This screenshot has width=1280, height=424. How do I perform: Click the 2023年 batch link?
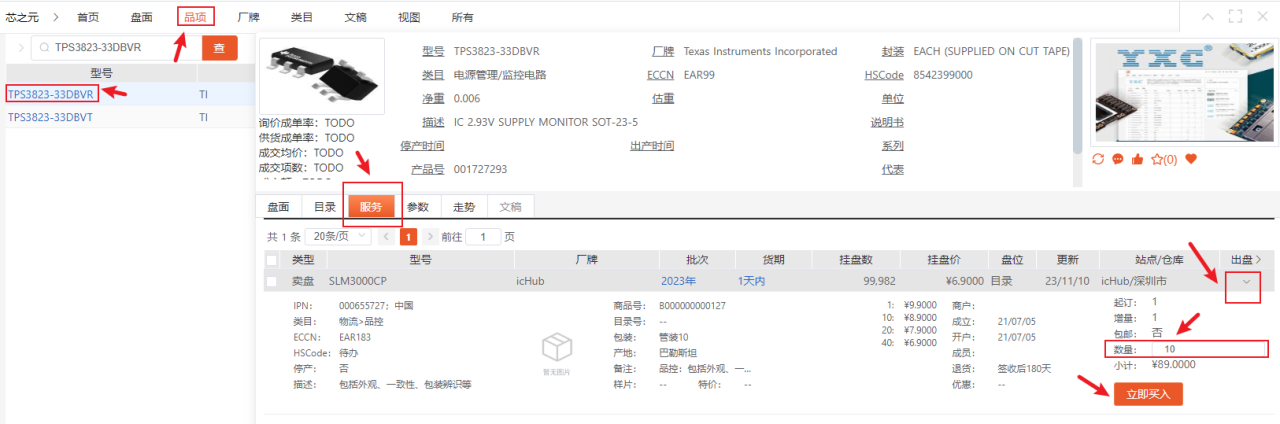678,281
